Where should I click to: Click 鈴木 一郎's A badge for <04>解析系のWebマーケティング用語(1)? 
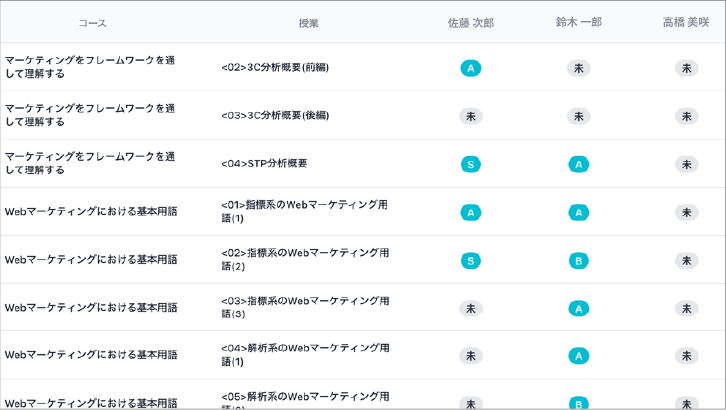[x=578, y=356]
